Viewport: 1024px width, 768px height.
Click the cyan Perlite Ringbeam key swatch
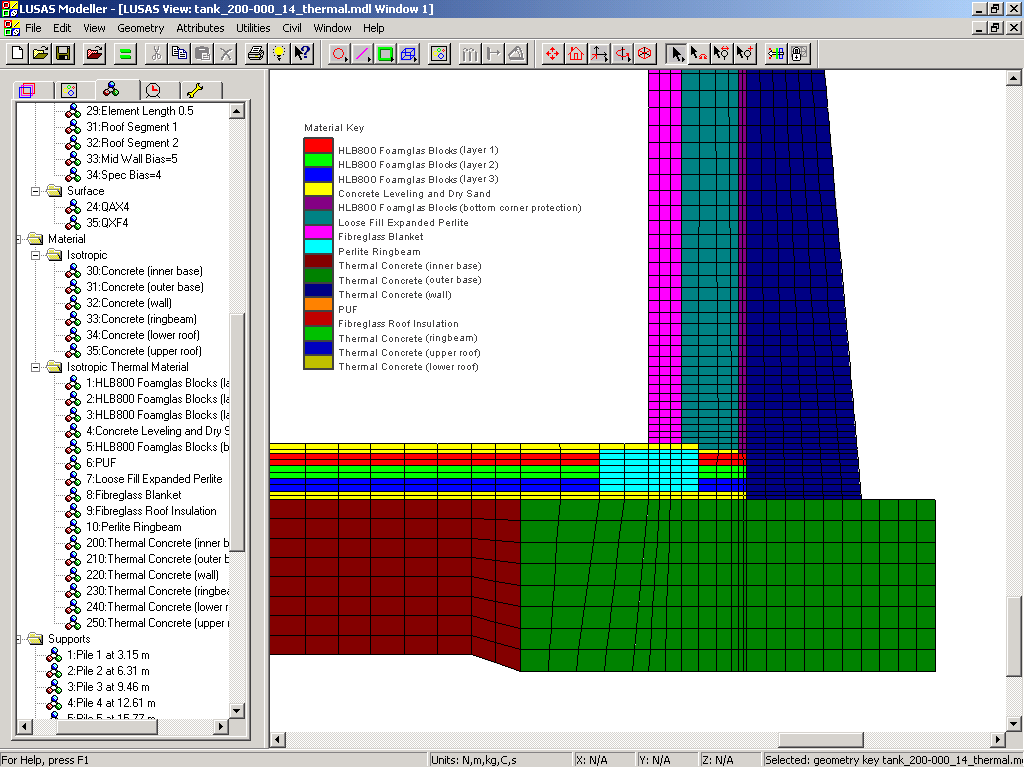tap(318, 246)
